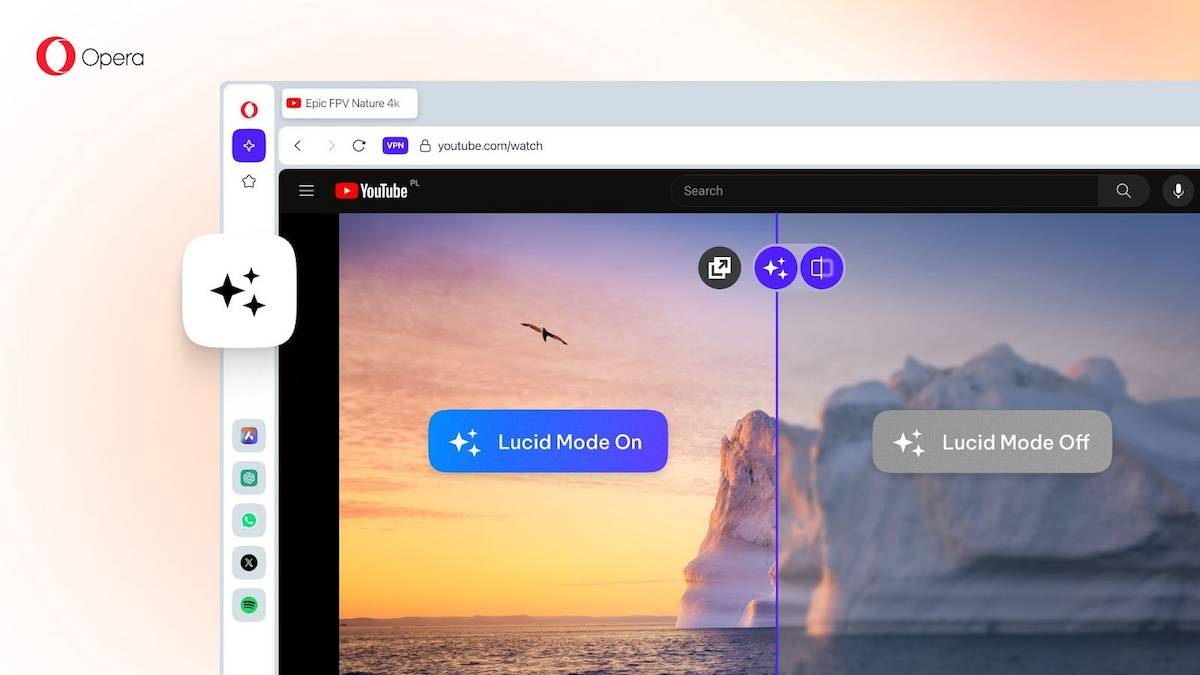
Task: Click the padlock site security icon
Action: coord(425,146)
